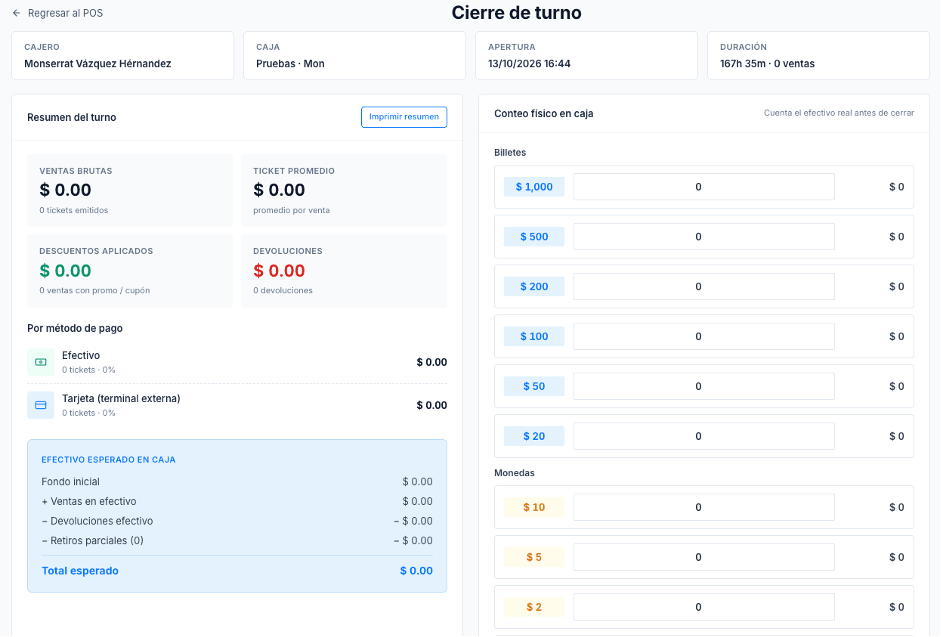Click the Tarjeta (terminal externa) label

click(x=121, y=399)
